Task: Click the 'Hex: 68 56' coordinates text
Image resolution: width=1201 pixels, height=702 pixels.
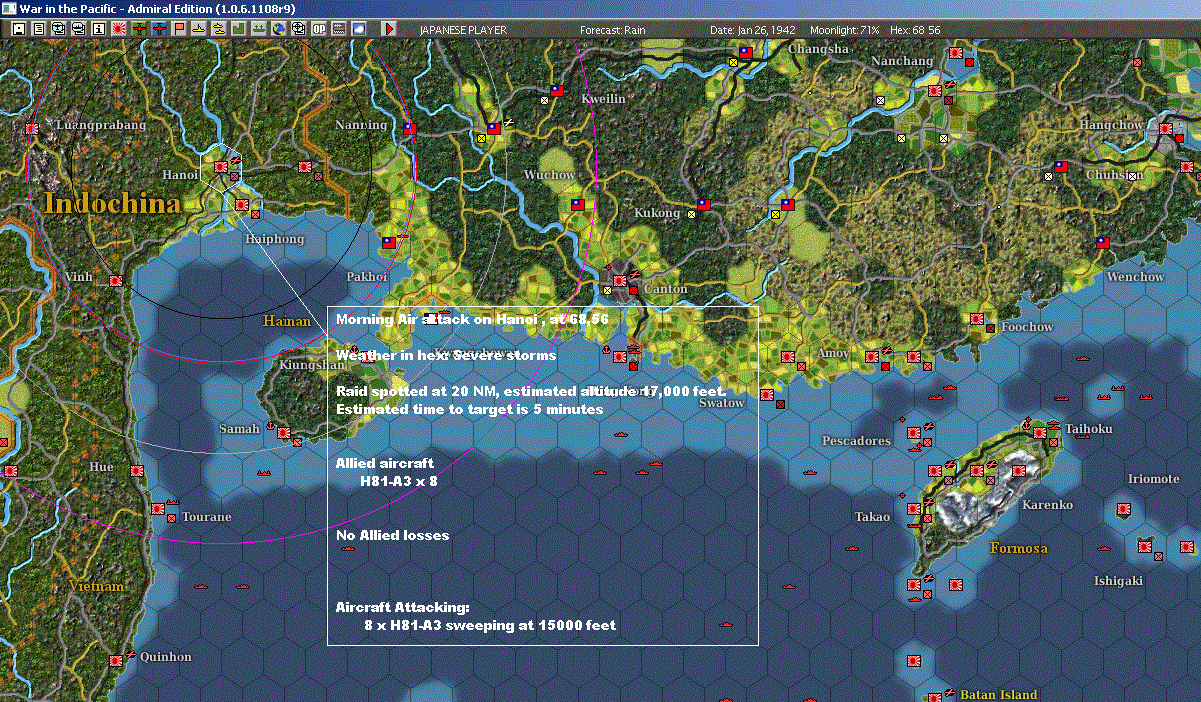Action: tap(914, 30)
